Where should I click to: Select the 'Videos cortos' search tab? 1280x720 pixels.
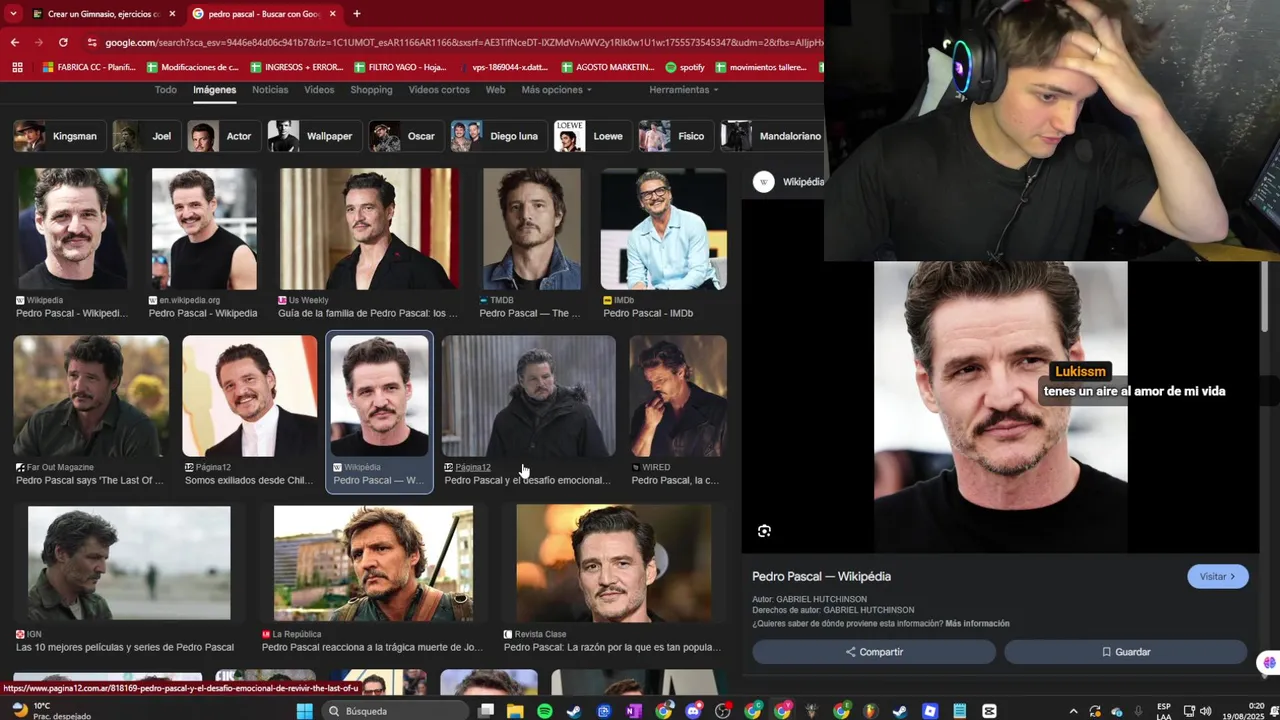439,90
